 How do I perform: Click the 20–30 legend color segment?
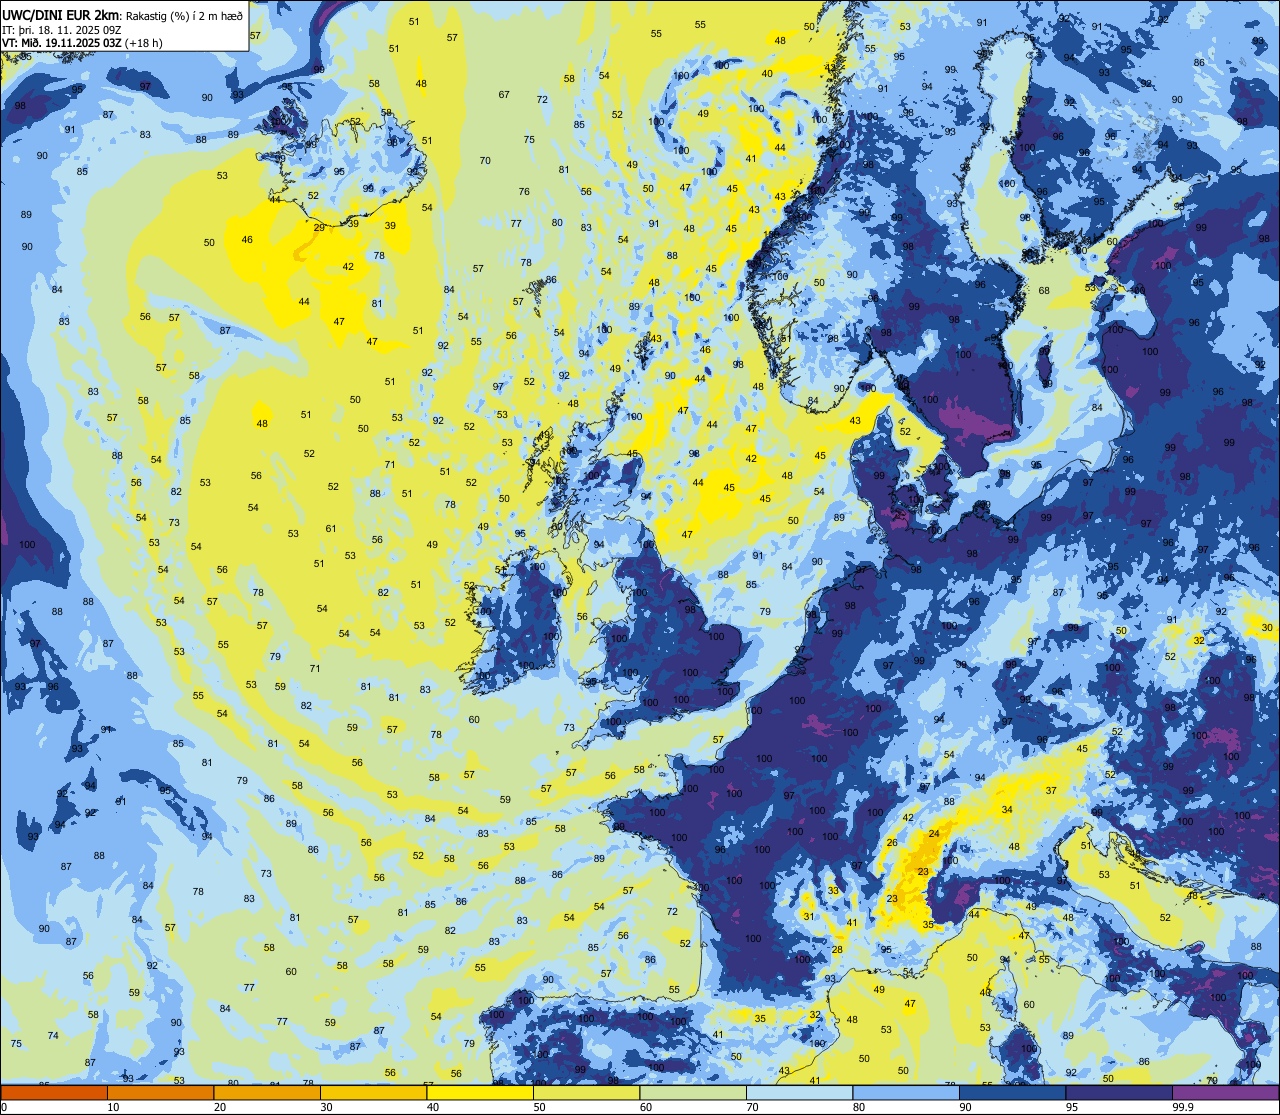267,1093
